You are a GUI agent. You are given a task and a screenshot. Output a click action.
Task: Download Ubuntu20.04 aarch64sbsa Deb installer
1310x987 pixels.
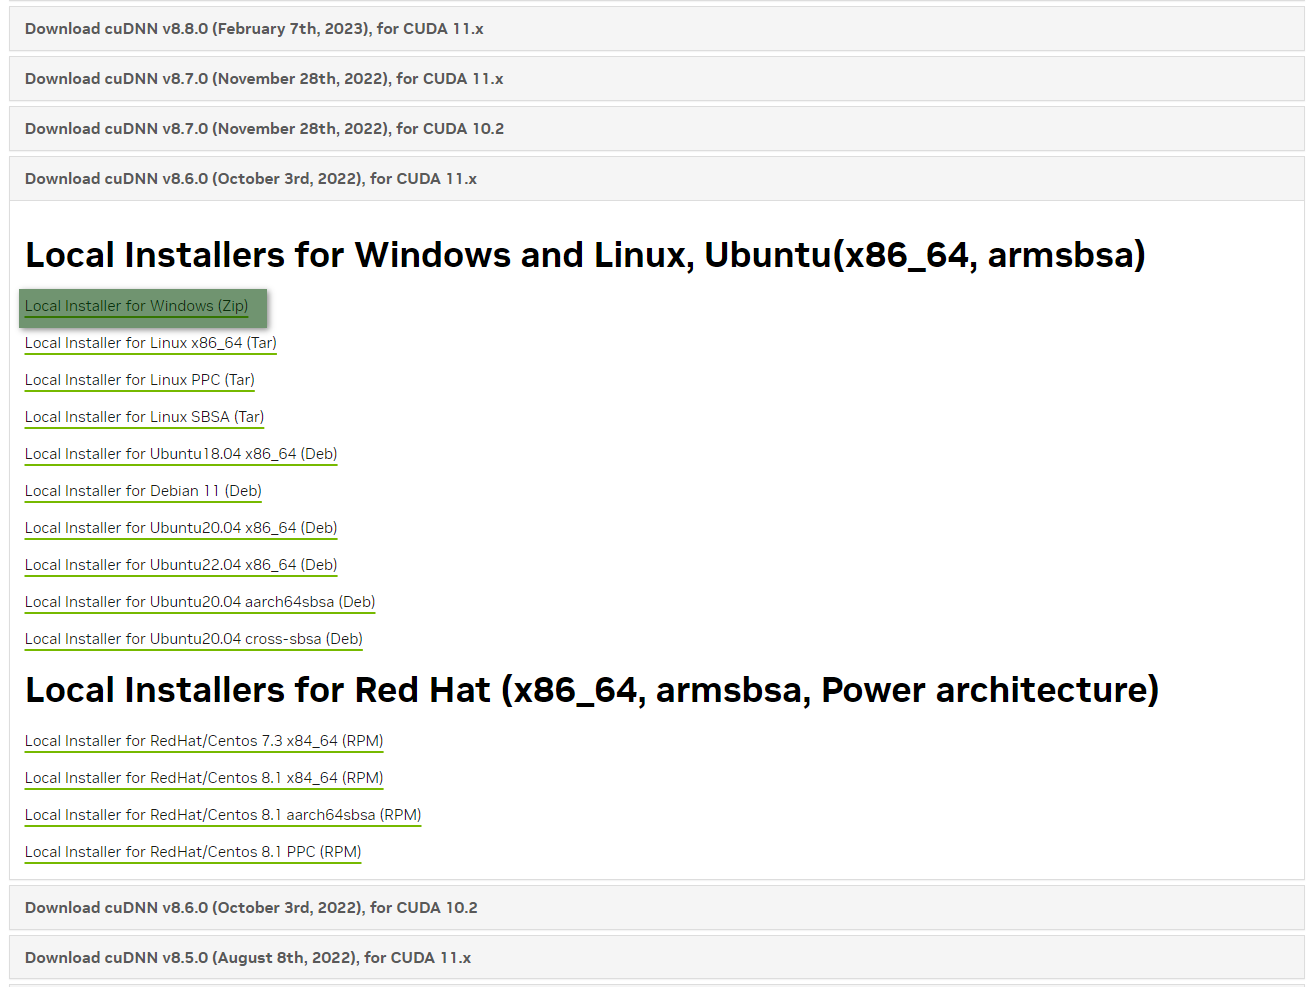(200, 602)
